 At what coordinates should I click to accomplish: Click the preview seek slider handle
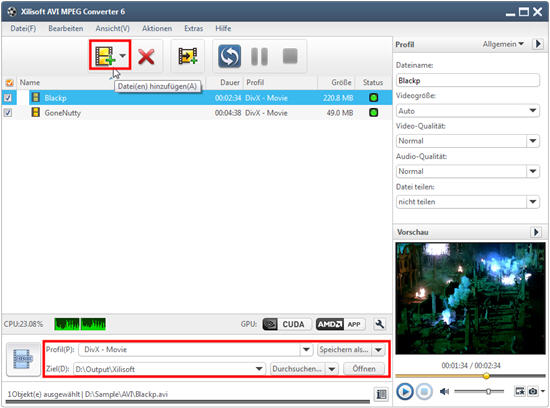pyautogui.click(x=486, y=376)
